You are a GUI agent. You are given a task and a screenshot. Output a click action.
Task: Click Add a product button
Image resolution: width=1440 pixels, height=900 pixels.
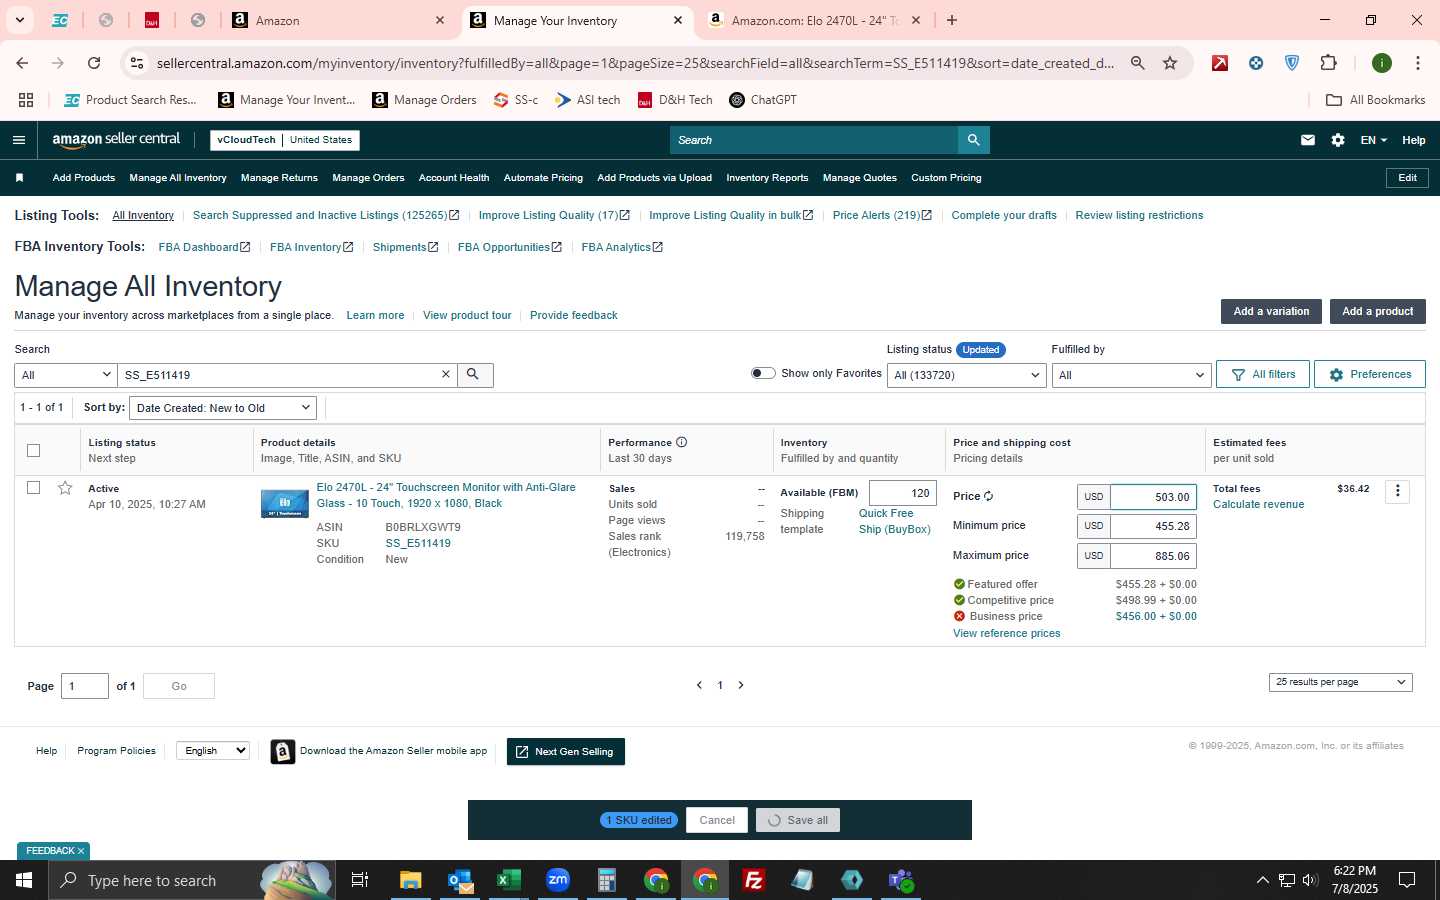click(1377, 312)
